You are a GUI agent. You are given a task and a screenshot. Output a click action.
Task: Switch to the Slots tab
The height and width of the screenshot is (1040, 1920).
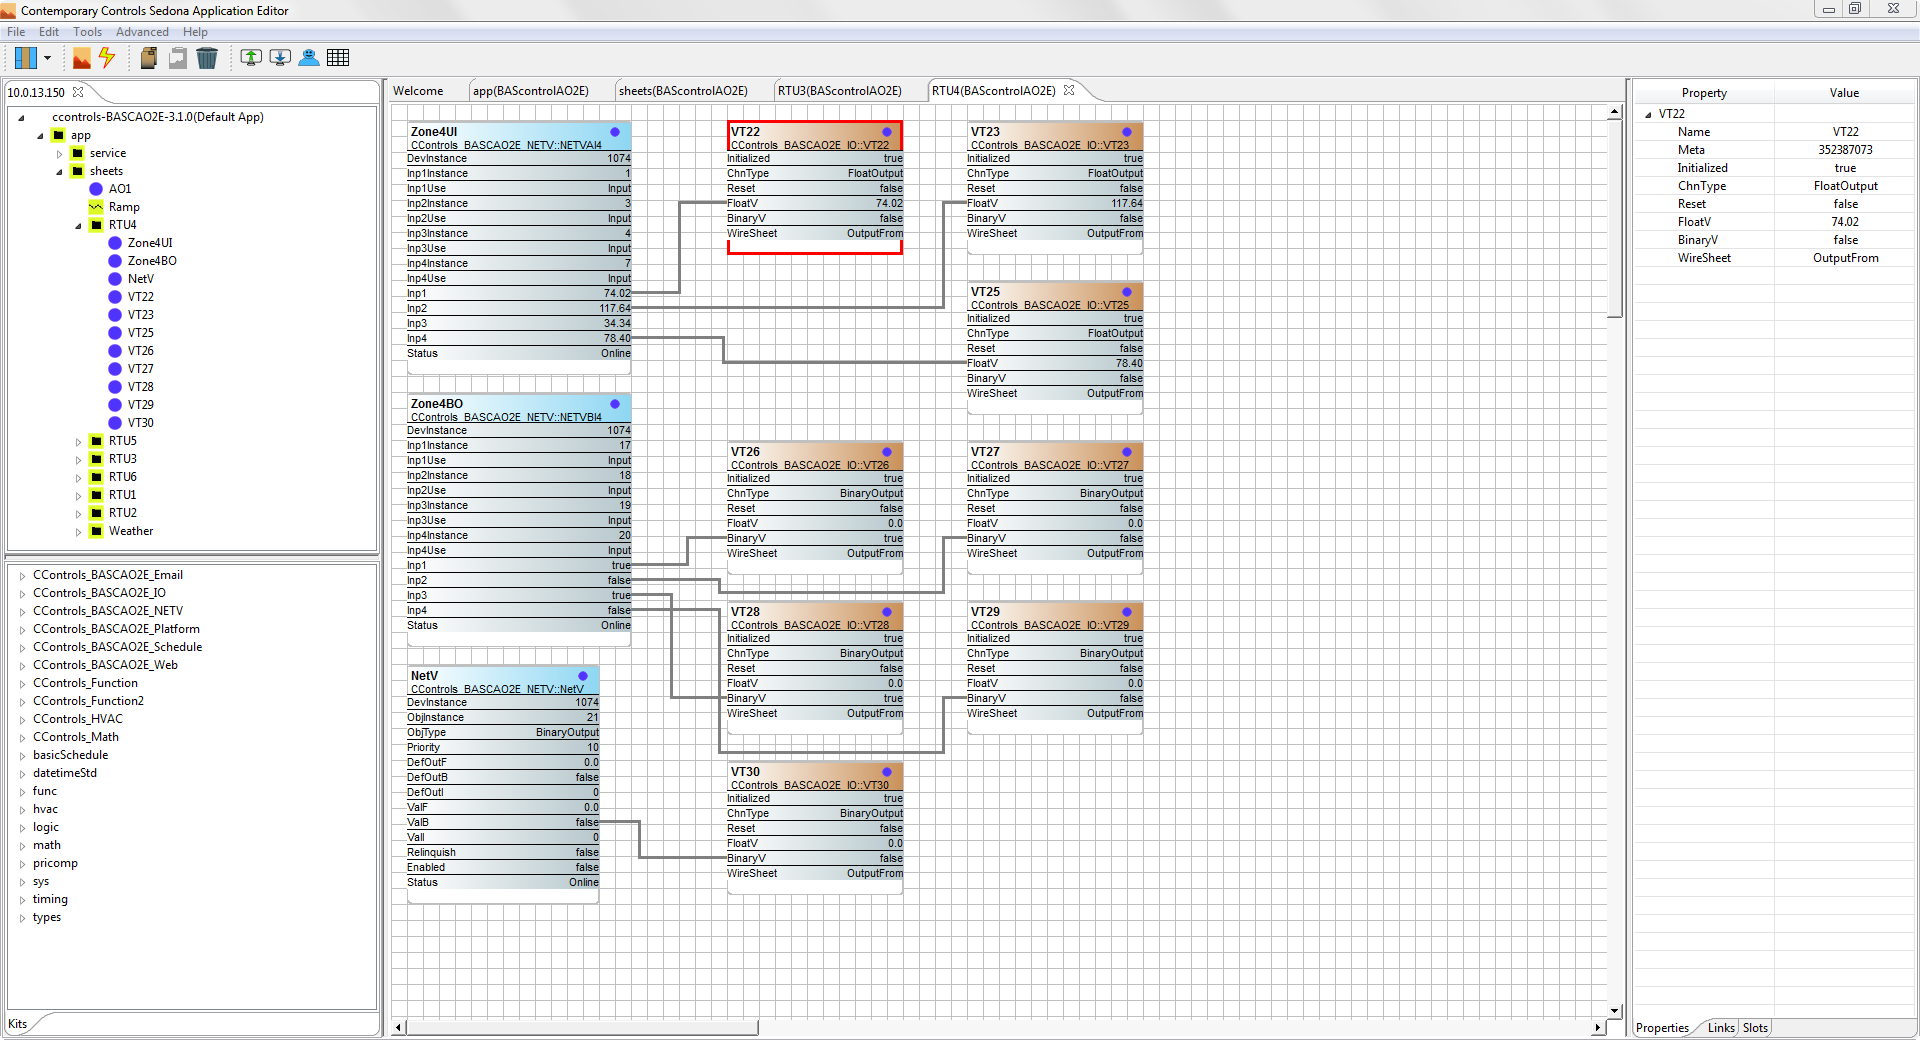[1754, 1027]
